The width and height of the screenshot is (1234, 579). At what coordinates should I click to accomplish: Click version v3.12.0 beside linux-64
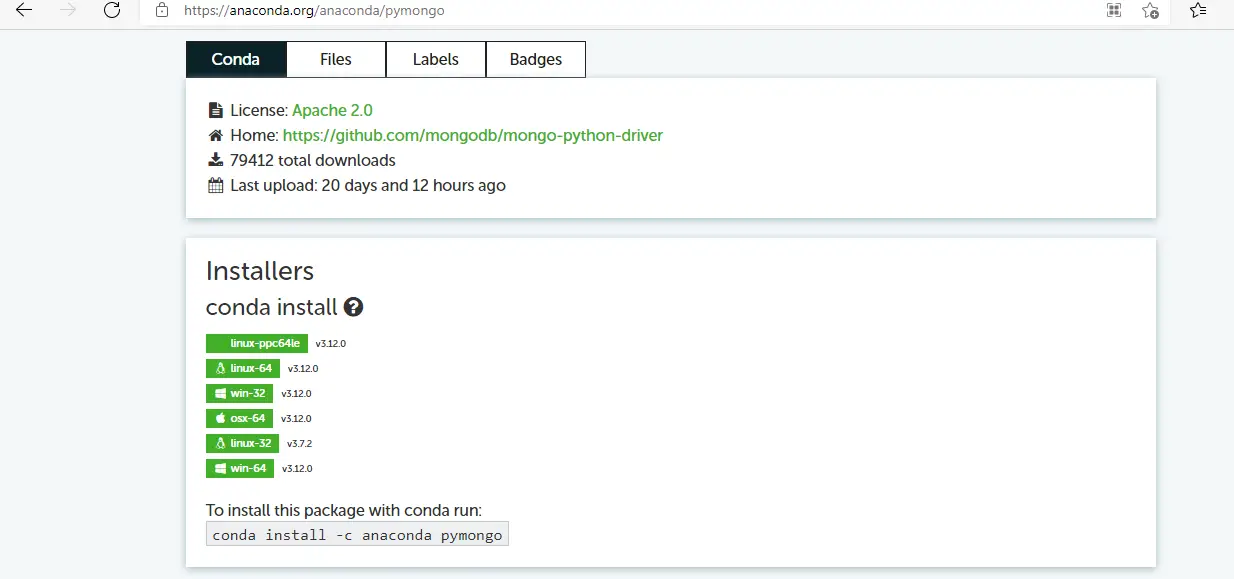click(x=303, y=369)
